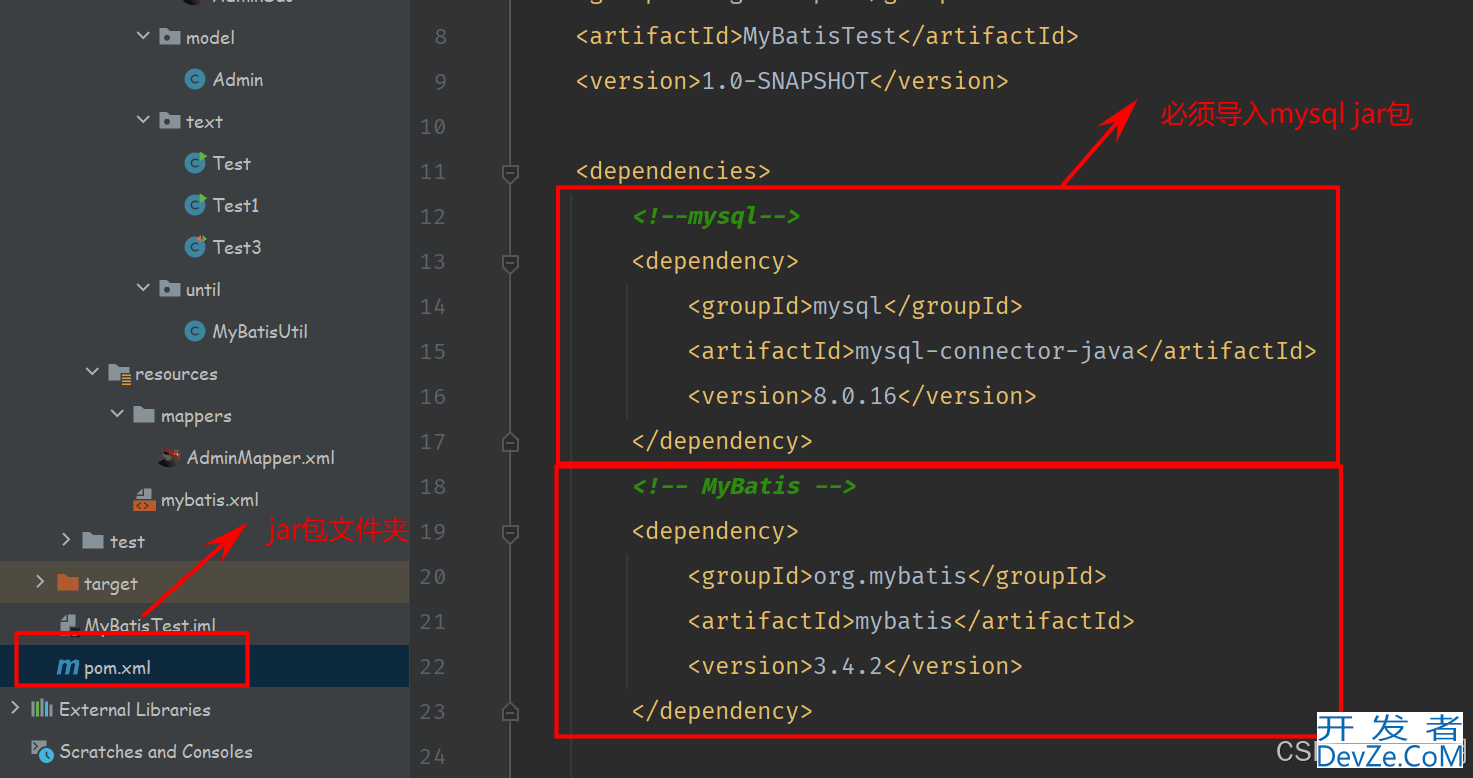Select Scratches and Consoles entry

pyautogui.click(x=156, y=751)
